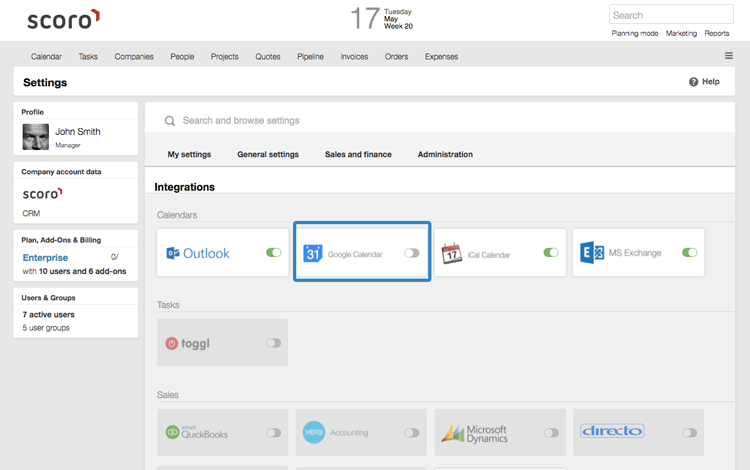750x470 pixels.
Task: Click the 7 active users text
Action: click(48, 315)
